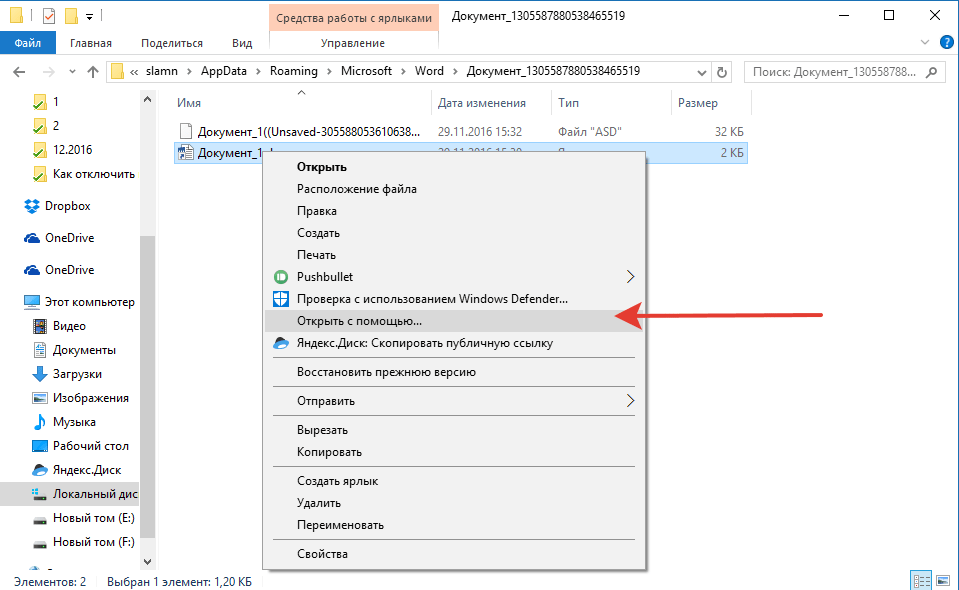Expand the Pushbullet submenu arrow
Image resolution: width=959 pixels, height=590 pixels.
pos(630,277)
